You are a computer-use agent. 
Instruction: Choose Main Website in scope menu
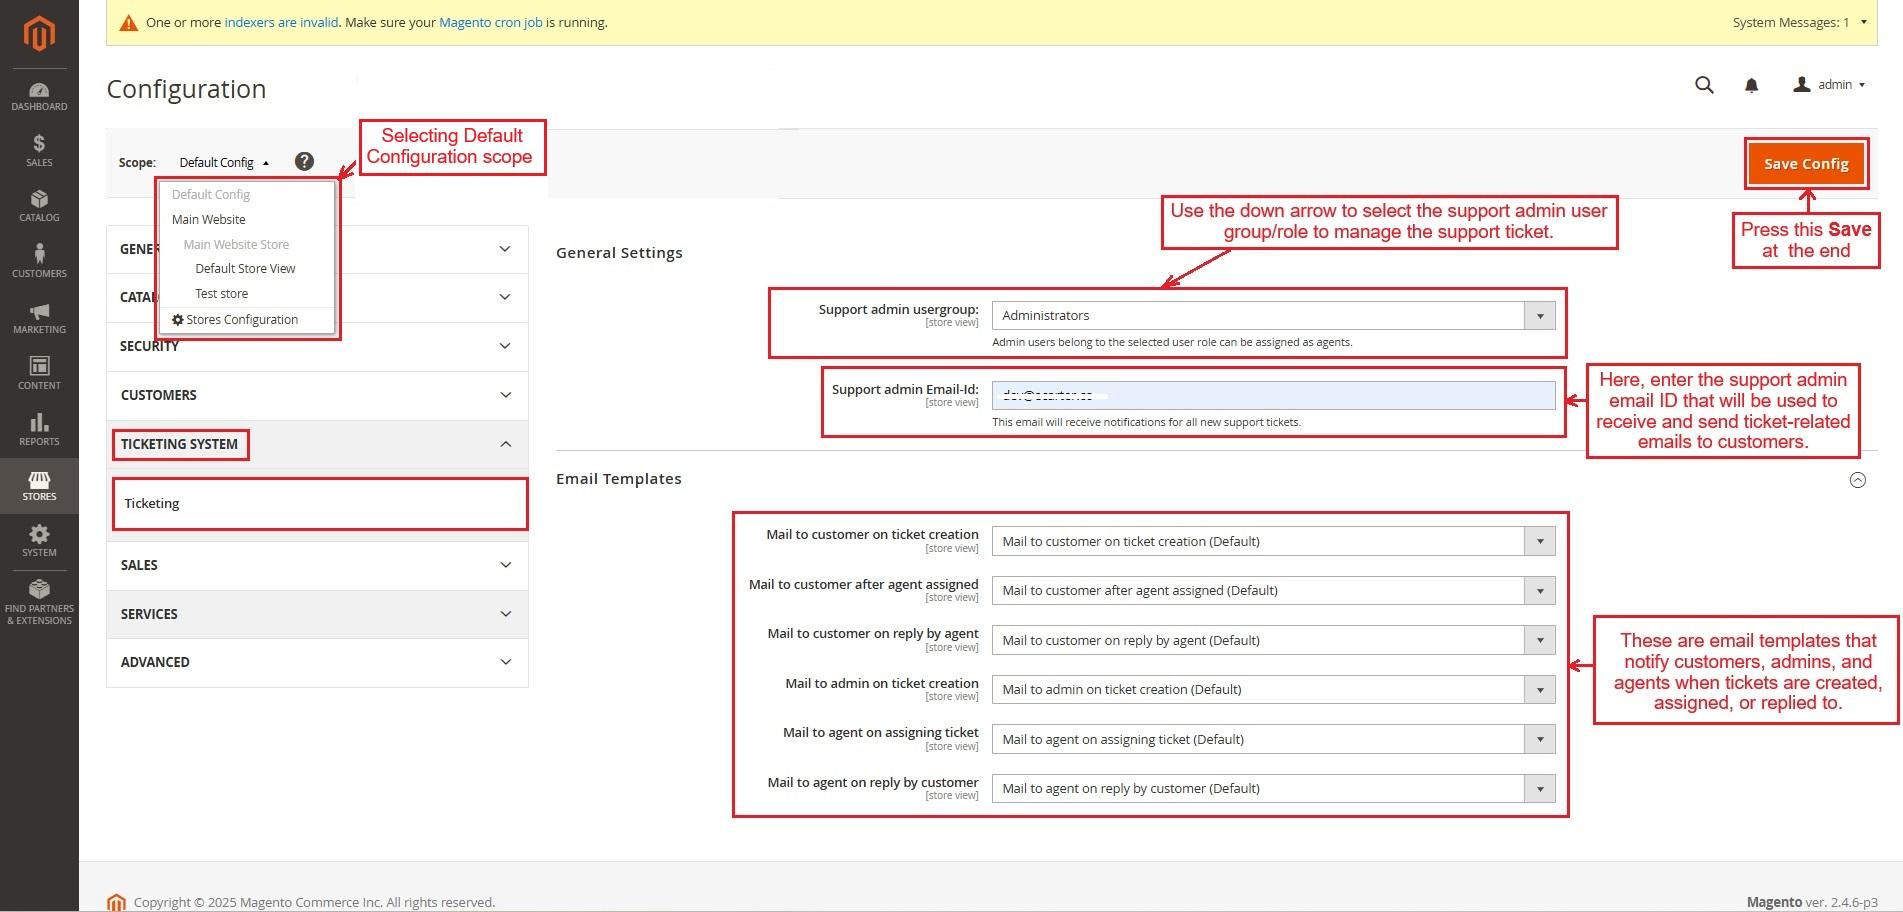[x=208, y=220]
